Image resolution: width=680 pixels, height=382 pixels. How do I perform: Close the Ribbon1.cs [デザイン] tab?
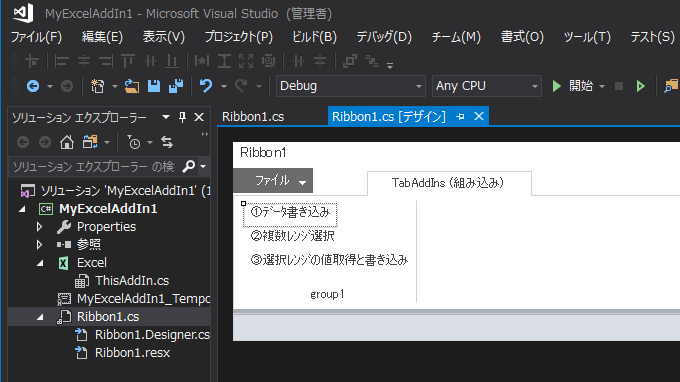(x=479, y=116)
